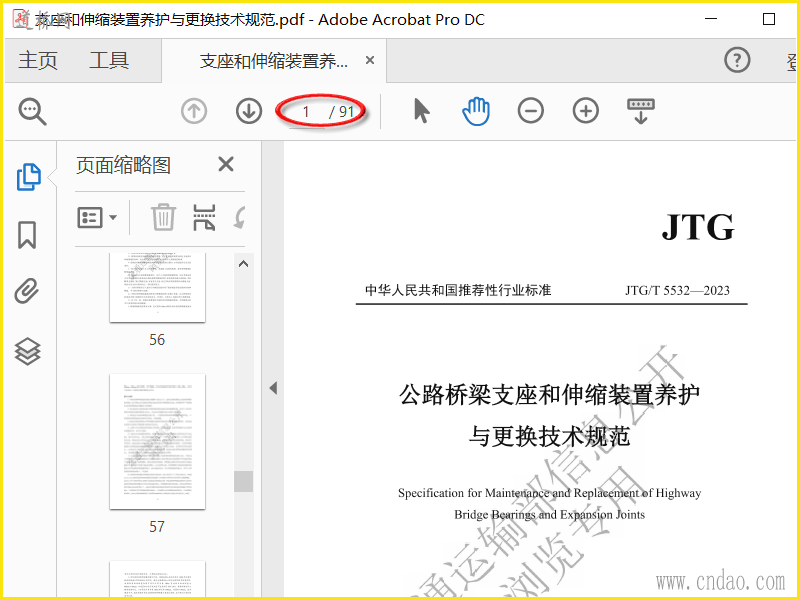The width and height of the screenshot is (800, 600).
Task: Click the 57 page label
Action: (157, 527)
